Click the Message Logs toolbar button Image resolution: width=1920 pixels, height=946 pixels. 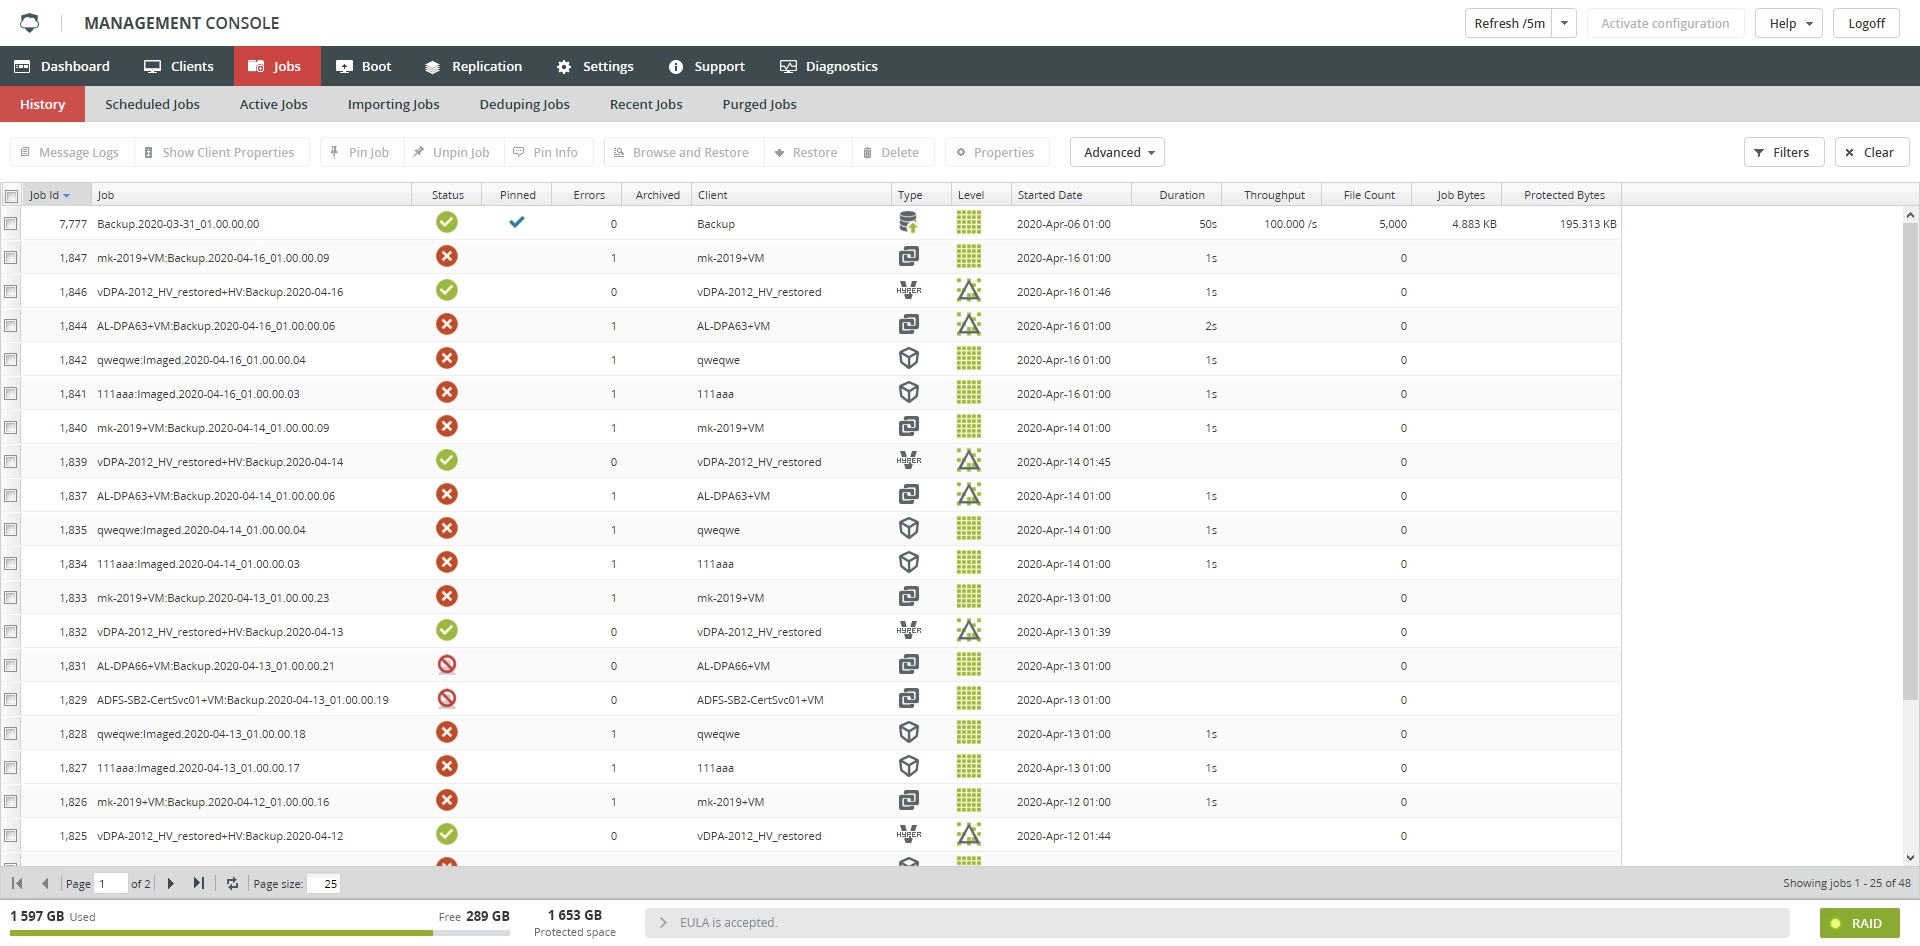(x=70, y=152)
